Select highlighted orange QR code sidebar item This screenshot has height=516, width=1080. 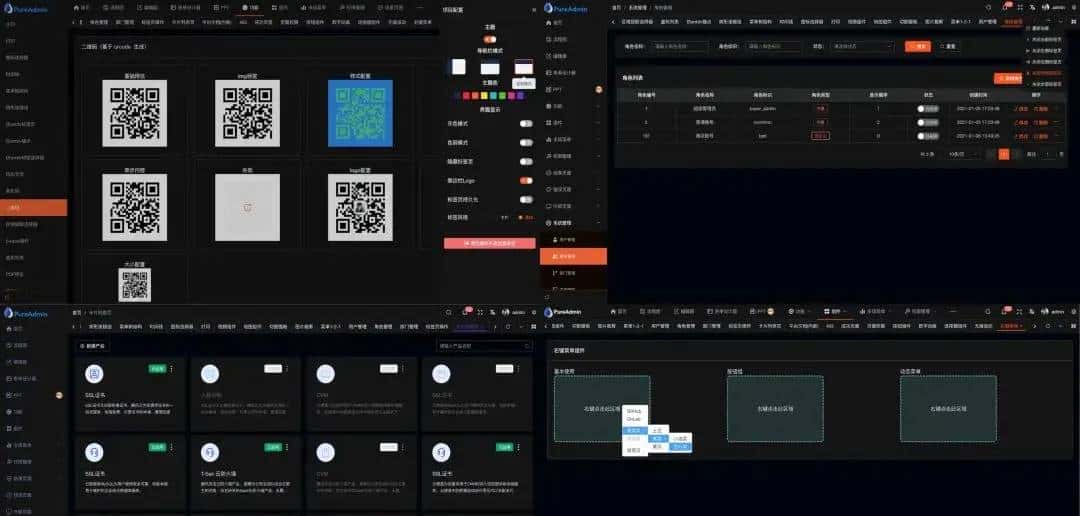click(x=34, y=207)
